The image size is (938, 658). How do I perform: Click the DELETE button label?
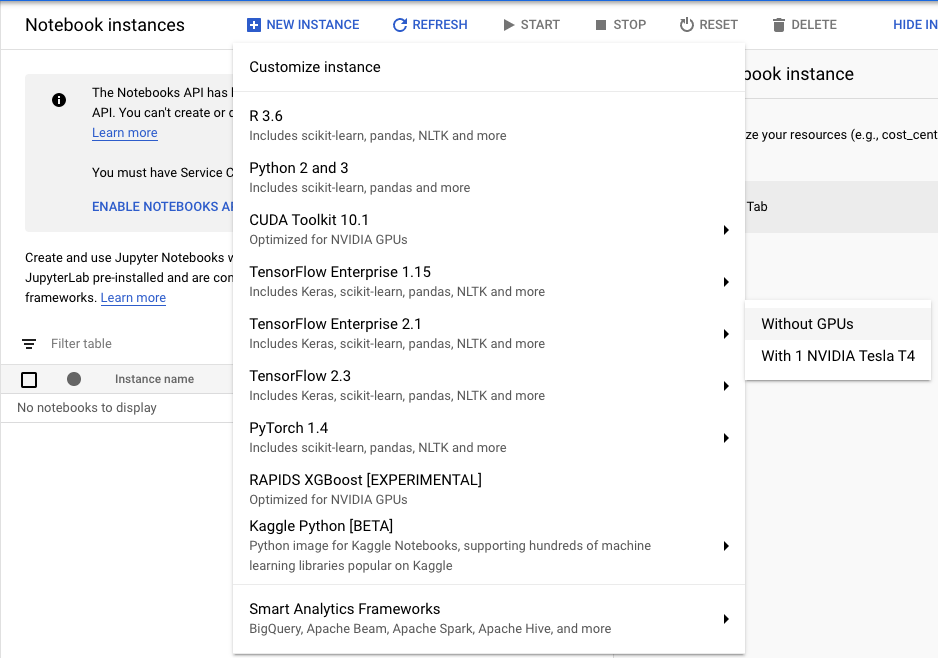(814, 25)
